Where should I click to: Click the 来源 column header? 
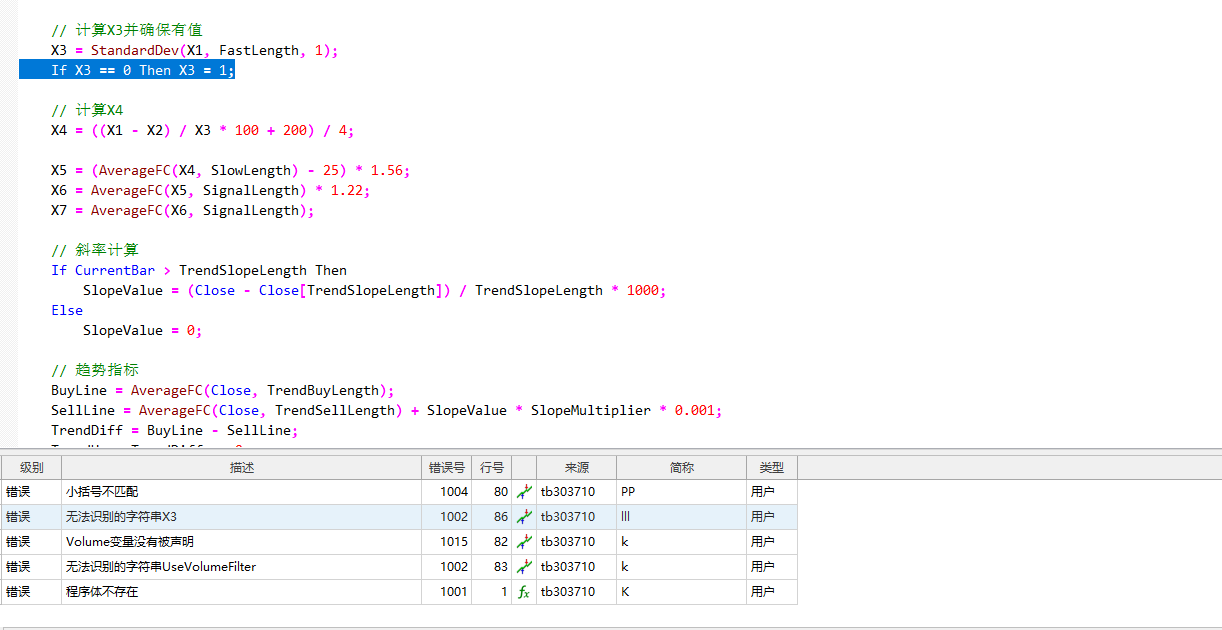576,467
